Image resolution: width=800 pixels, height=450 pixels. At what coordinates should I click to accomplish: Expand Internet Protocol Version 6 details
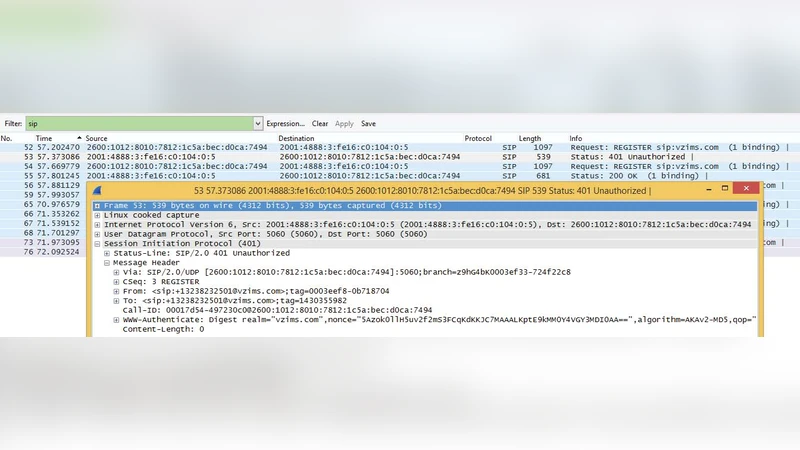click(97, 225)
